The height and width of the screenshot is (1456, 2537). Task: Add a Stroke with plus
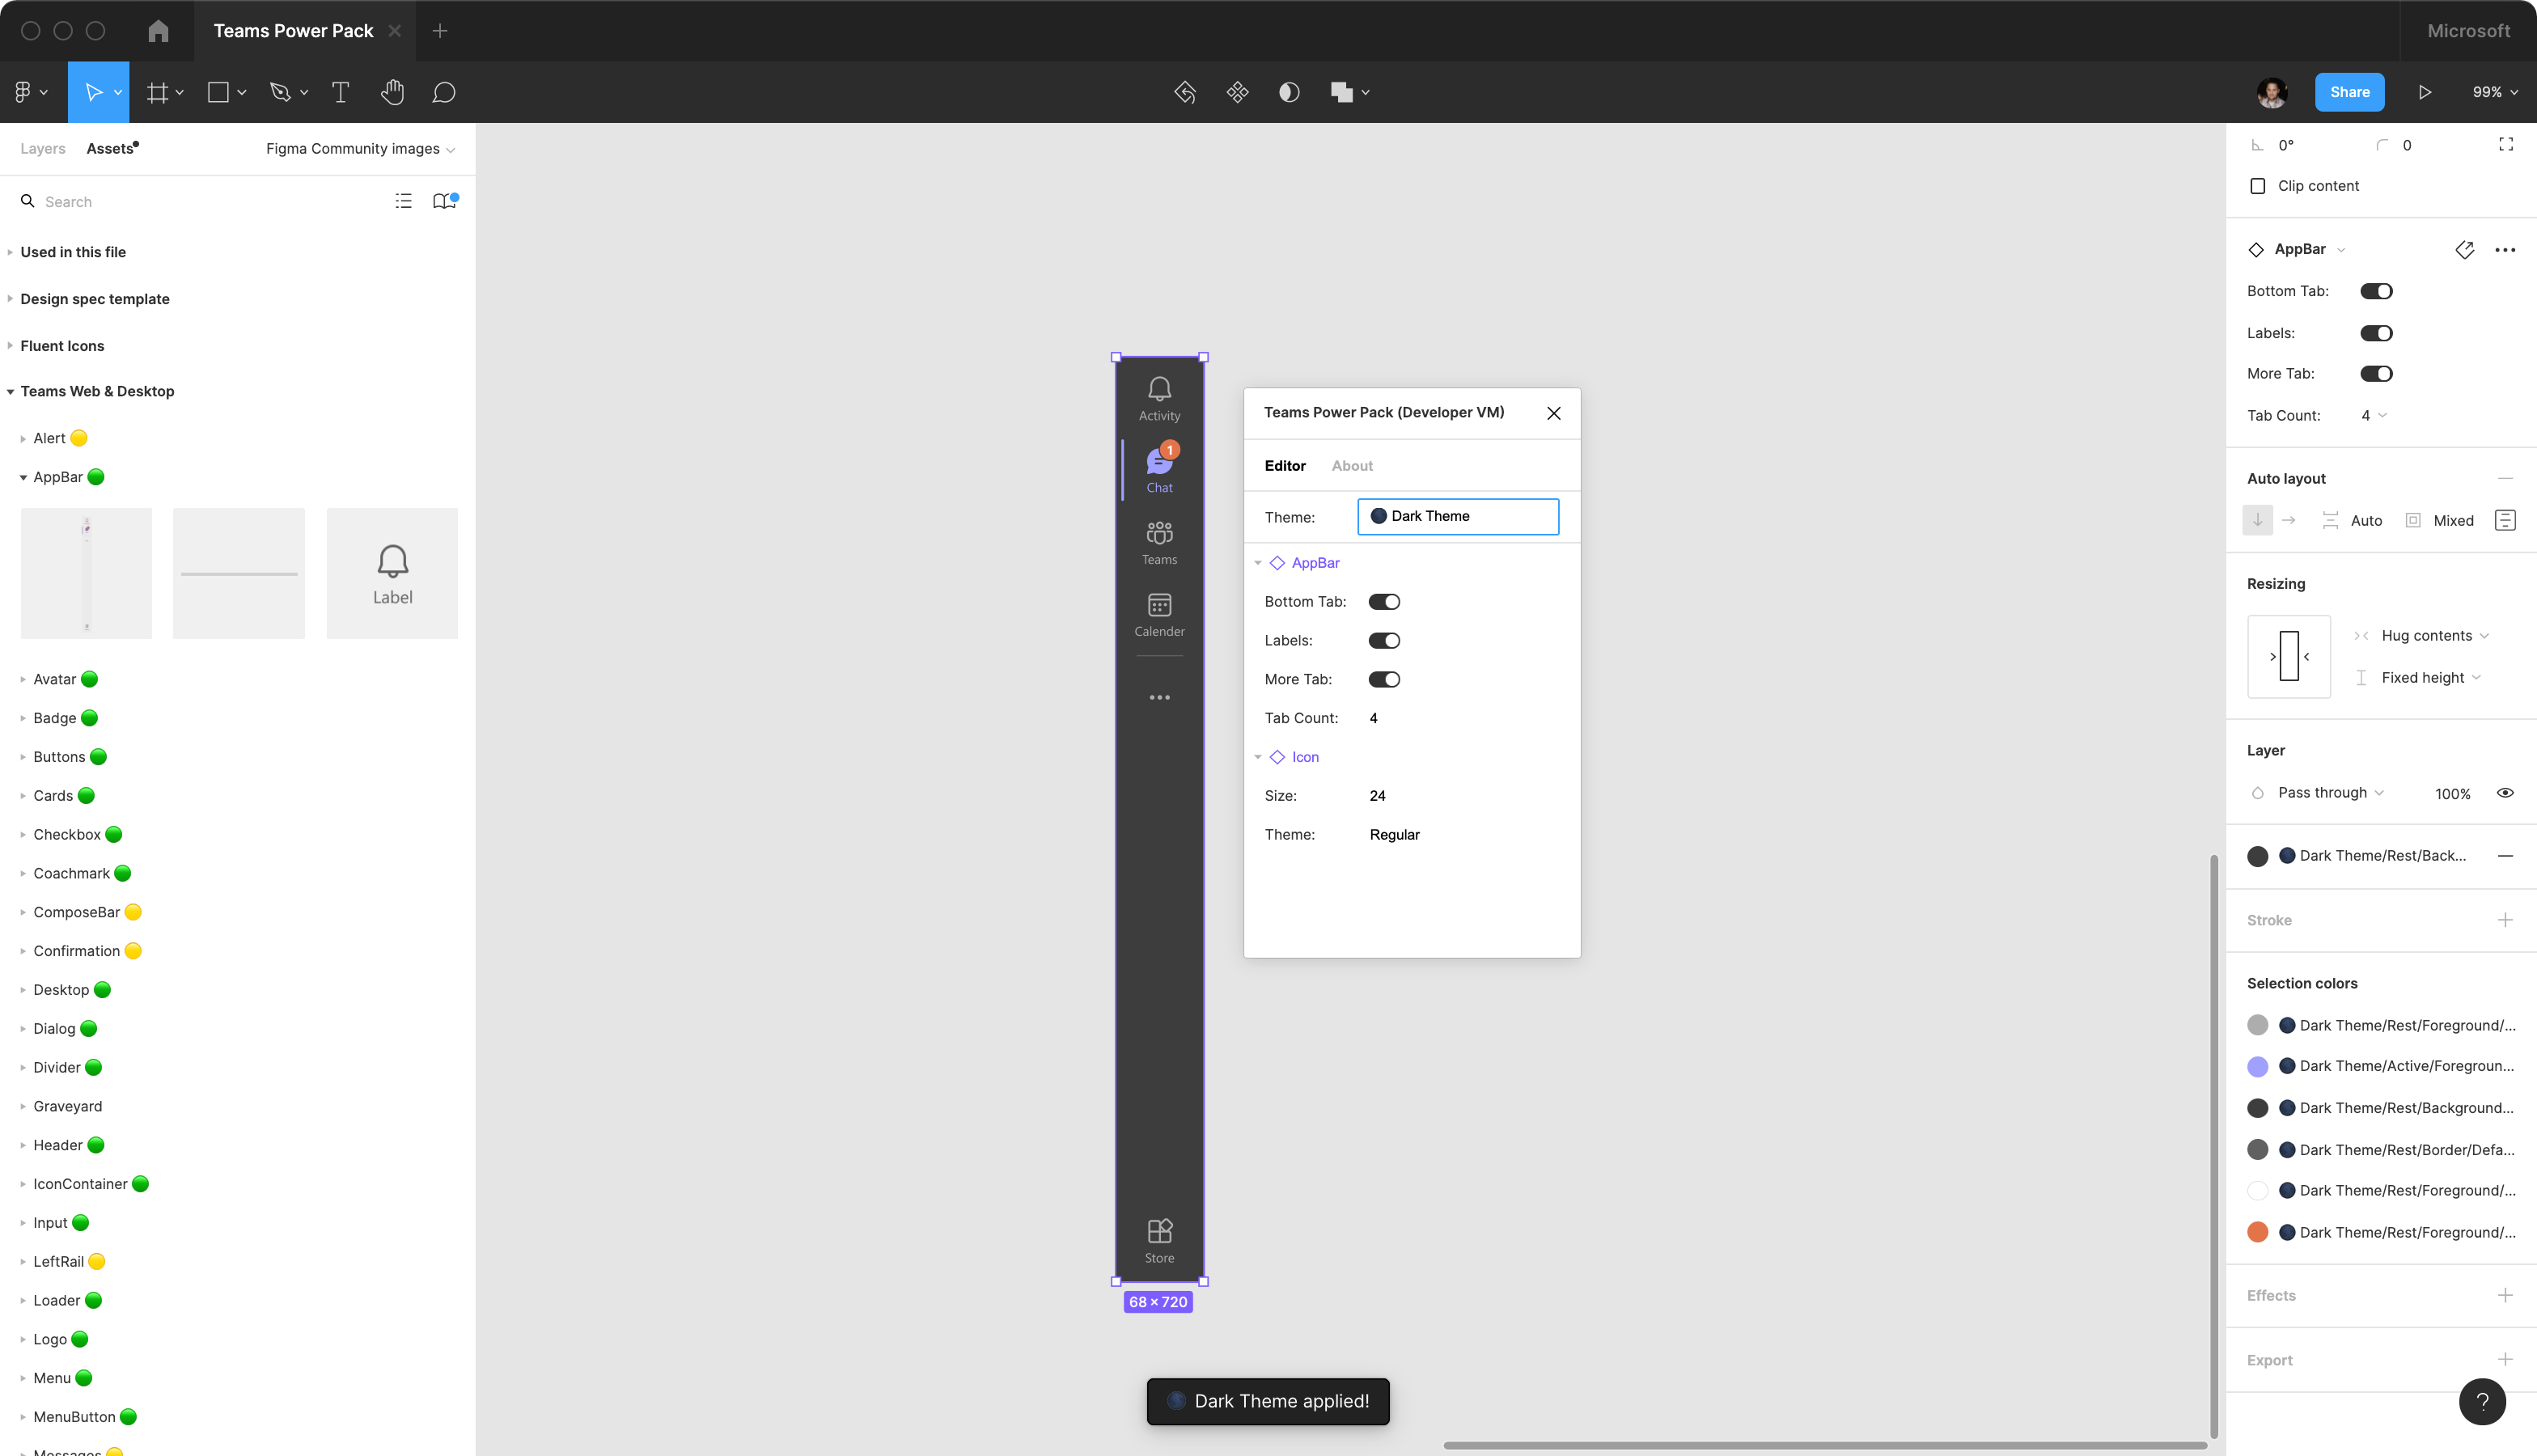tap(2505, 920)
